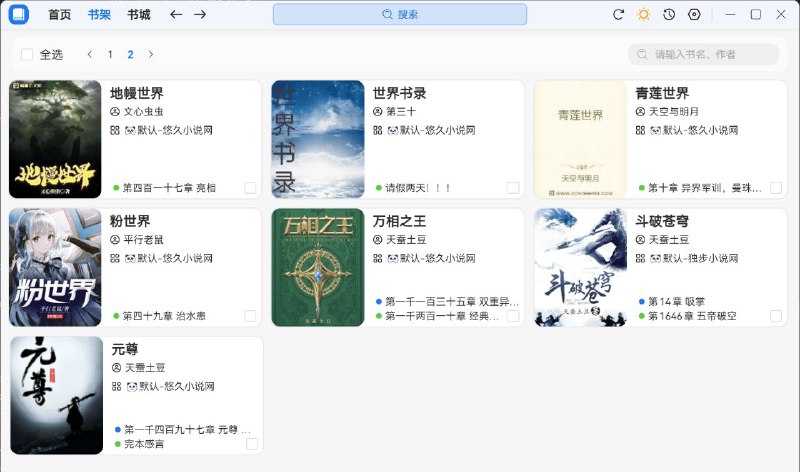This screenshot has width=800, height=472.
Task: Click source 默认-独步小说网 on 斗破苍穹
Action: tap(694, 258)
